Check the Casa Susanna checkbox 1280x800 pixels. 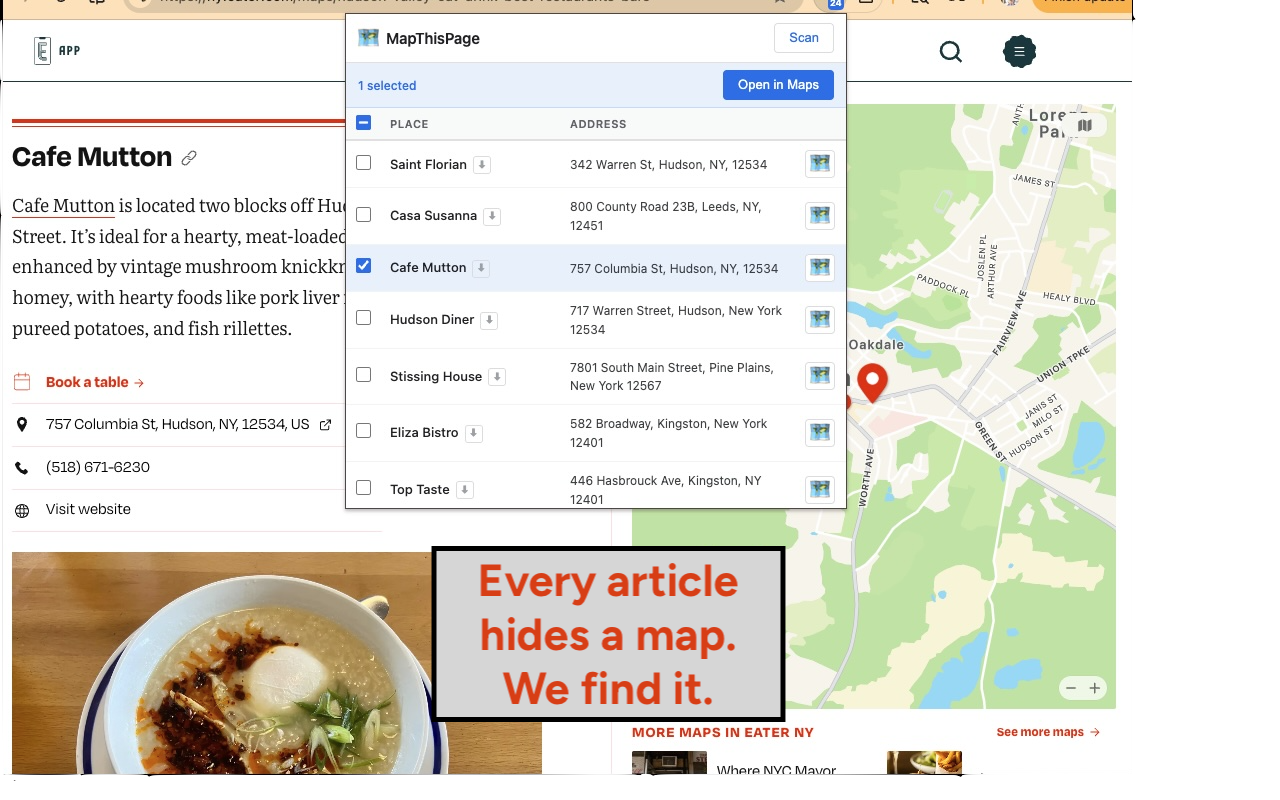coord(364,215)
